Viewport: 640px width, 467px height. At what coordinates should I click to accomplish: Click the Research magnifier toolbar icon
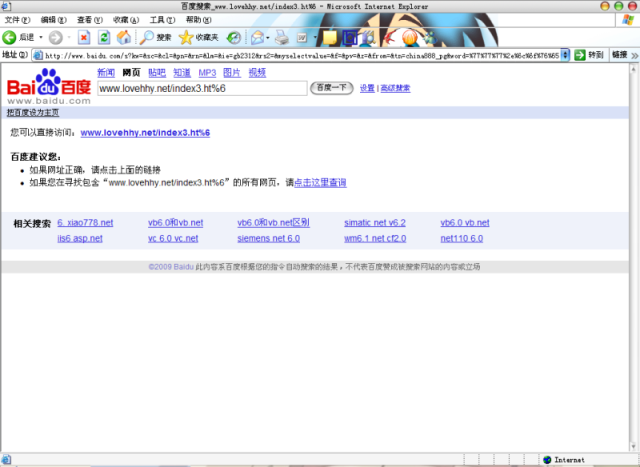pos(369,38)
